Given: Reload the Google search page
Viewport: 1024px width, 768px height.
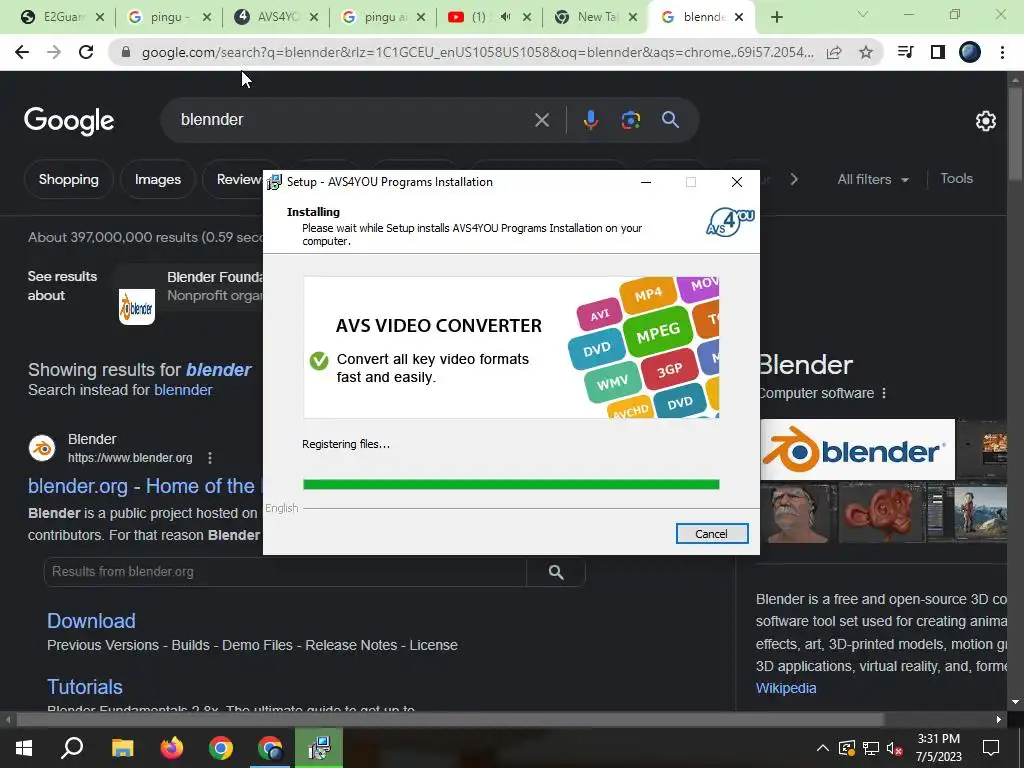Looking at the screenshot, I should [x=86, y=52].
